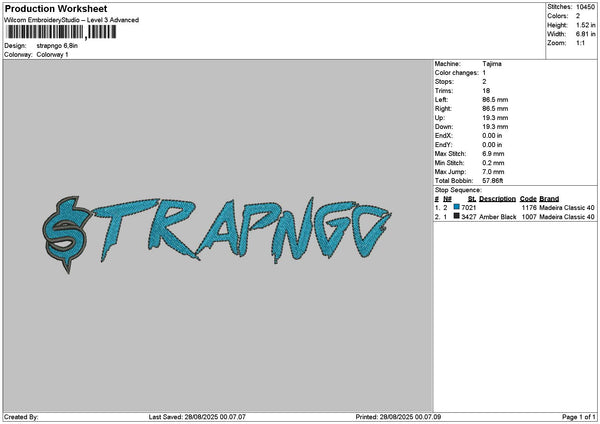Click Madeira Classic 40 in the 7021 row
600x424 pixels.
click(x=567, y=208)
